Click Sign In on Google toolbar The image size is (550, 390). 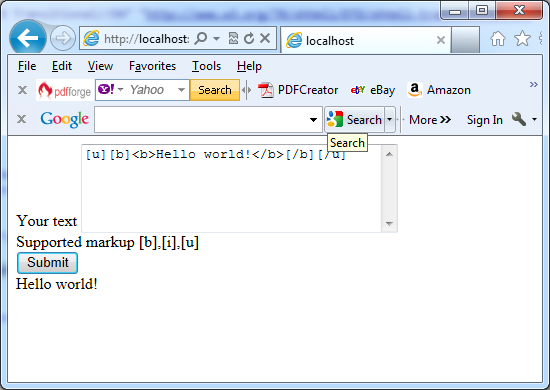pyautogui.click(x=484, y=120)
